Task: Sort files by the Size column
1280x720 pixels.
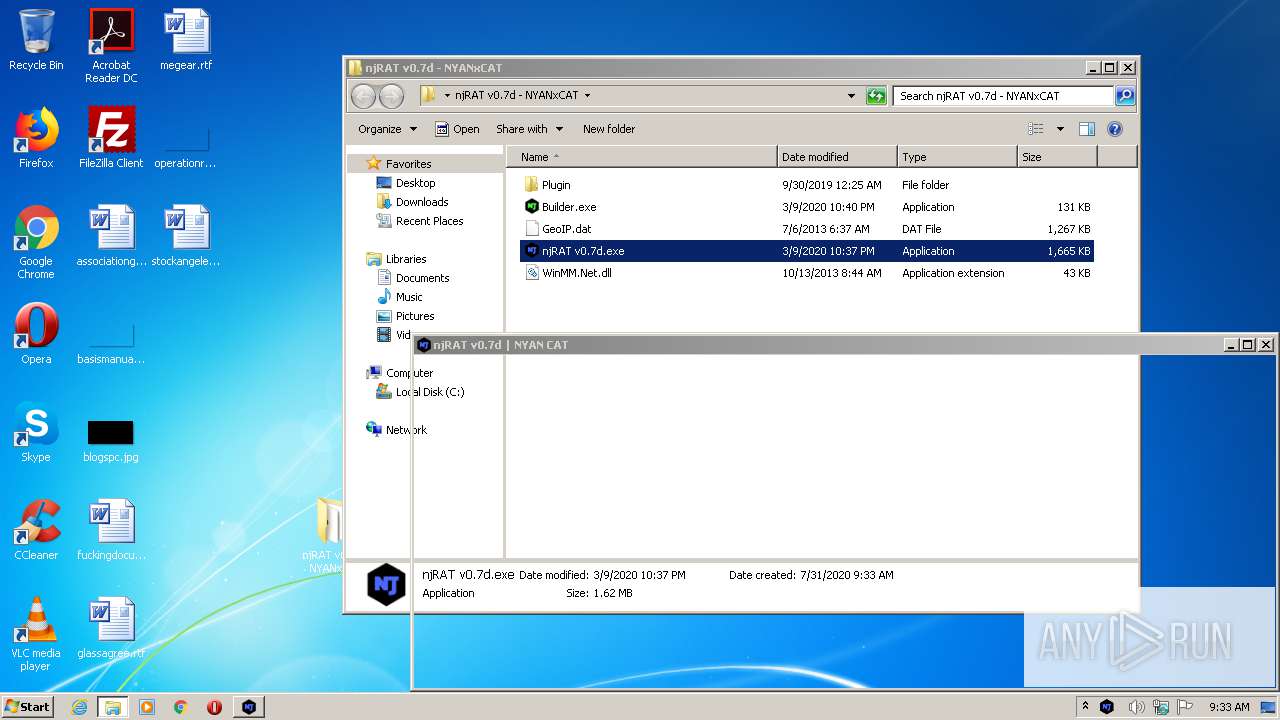Action: click(x=1057, y=157)
